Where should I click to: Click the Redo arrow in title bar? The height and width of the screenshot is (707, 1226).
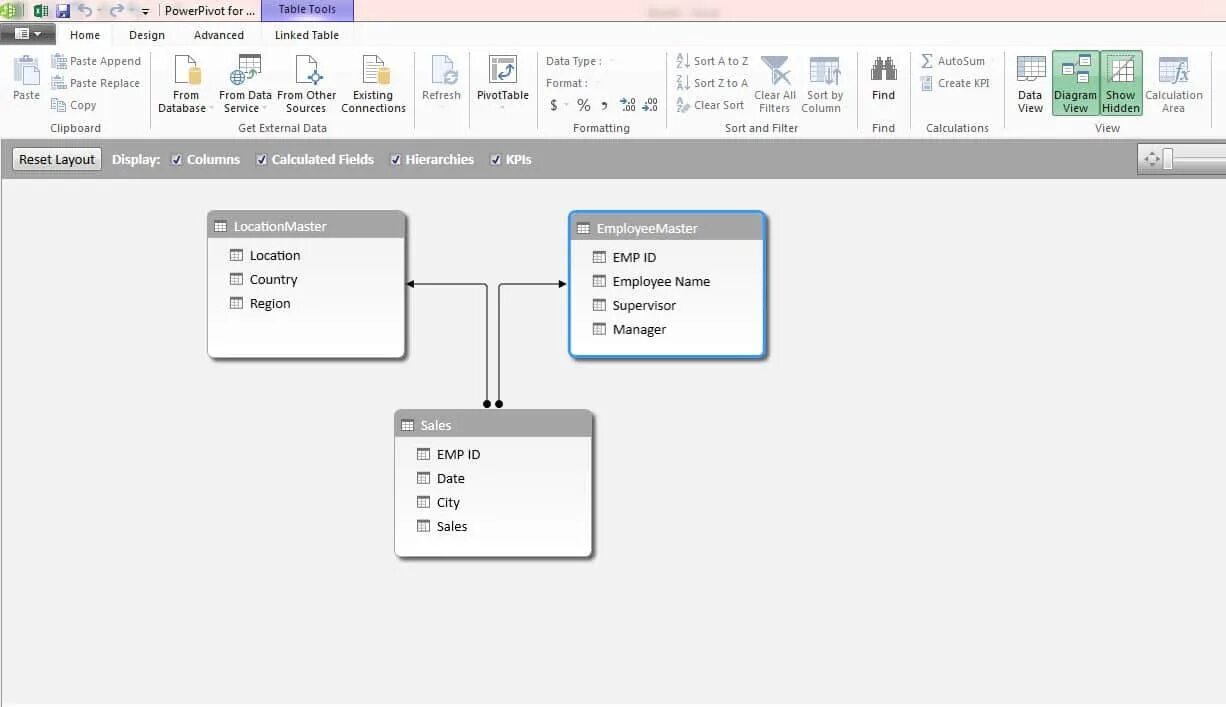click(x=116, y=11)
